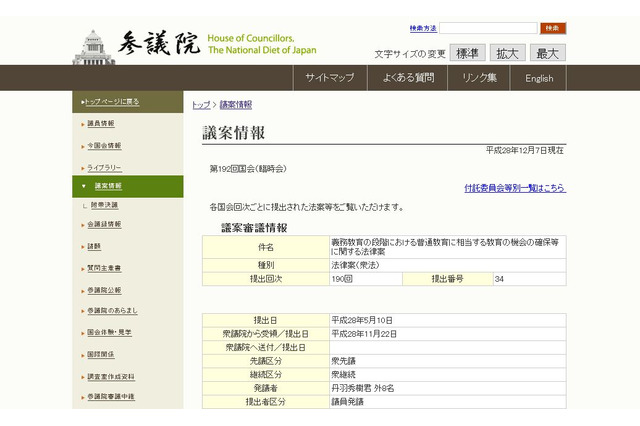The height and width of the screenshot is (426, 640).
Task: Click the 件名 header cell
Action: [x=266, y=247]
